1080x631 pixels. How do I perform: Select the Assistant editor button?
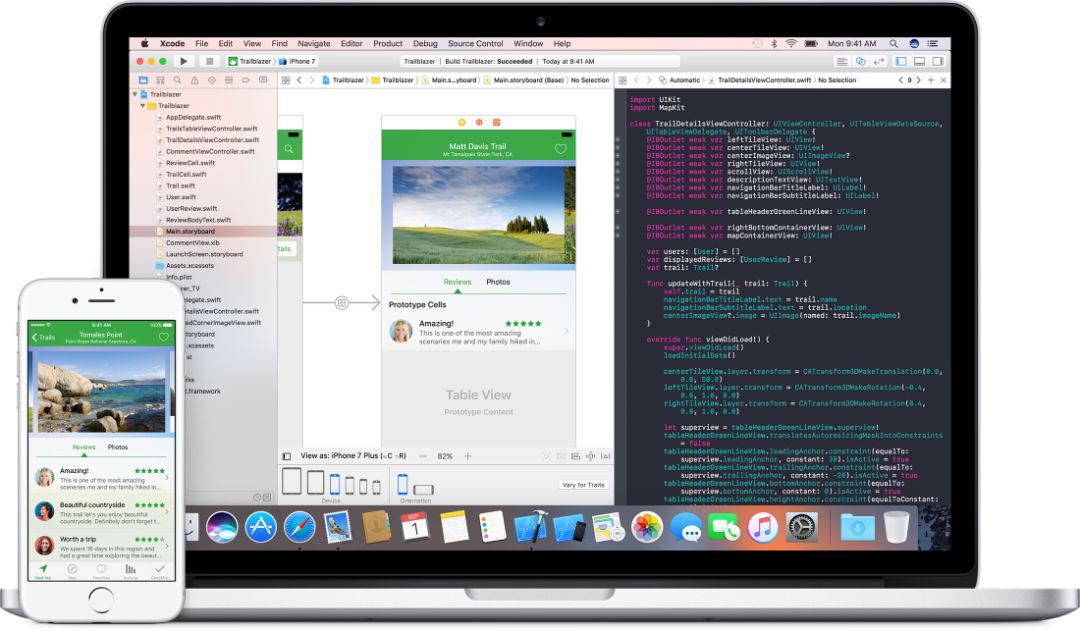tap(860, 61)
